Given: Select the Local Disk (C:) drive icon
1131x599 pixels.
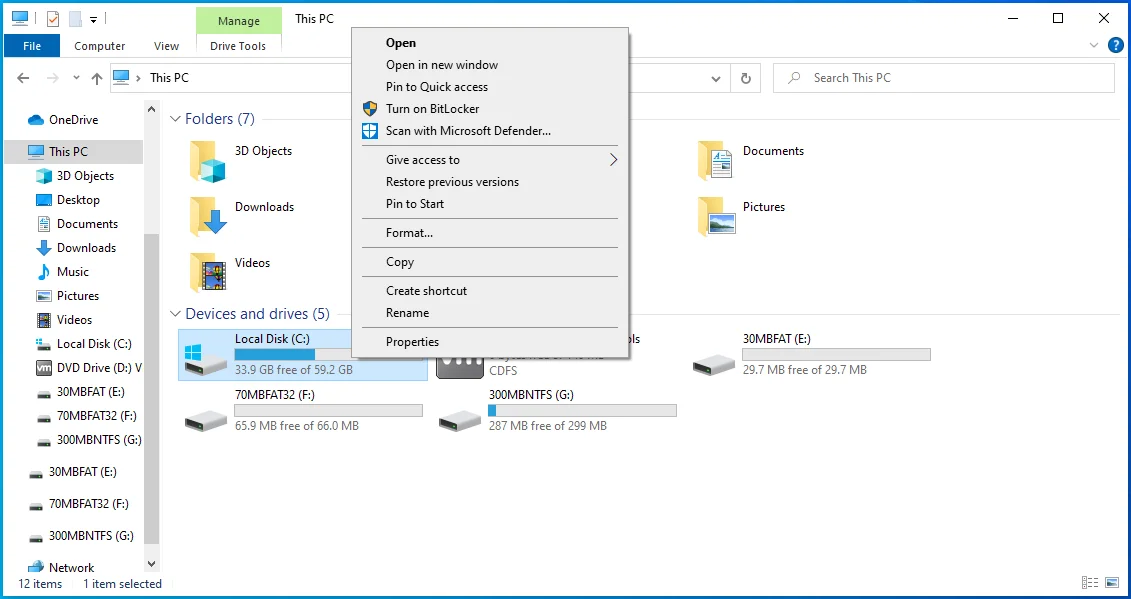Looking at the screenshot, I should (x=206, y=359).
